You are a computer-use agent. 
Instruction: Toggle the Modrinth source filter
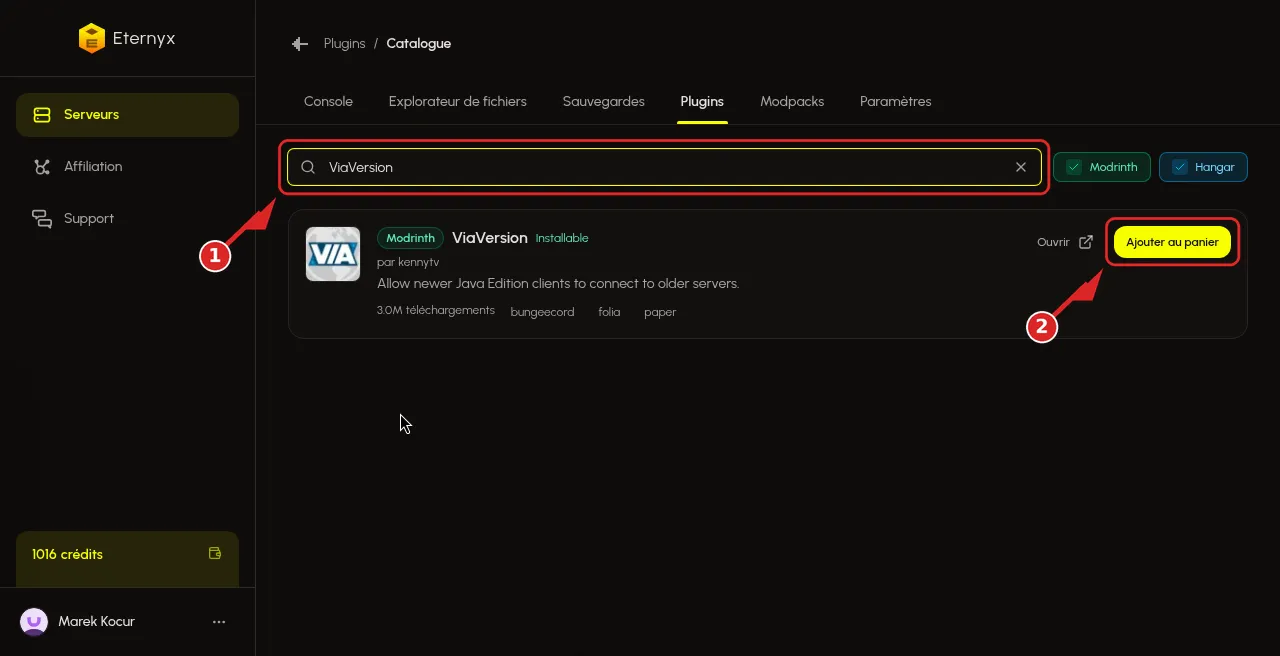point(1102,167)
